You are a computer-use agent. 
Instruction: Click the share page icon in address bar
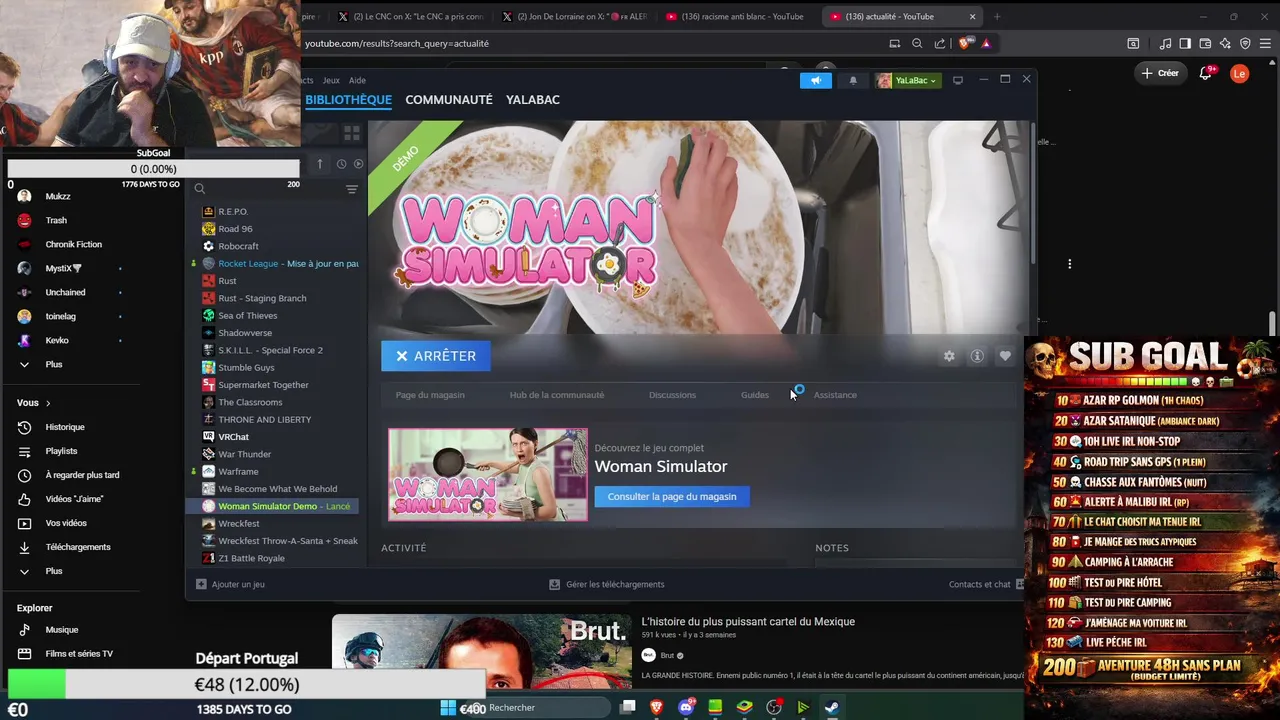[940, 43]
